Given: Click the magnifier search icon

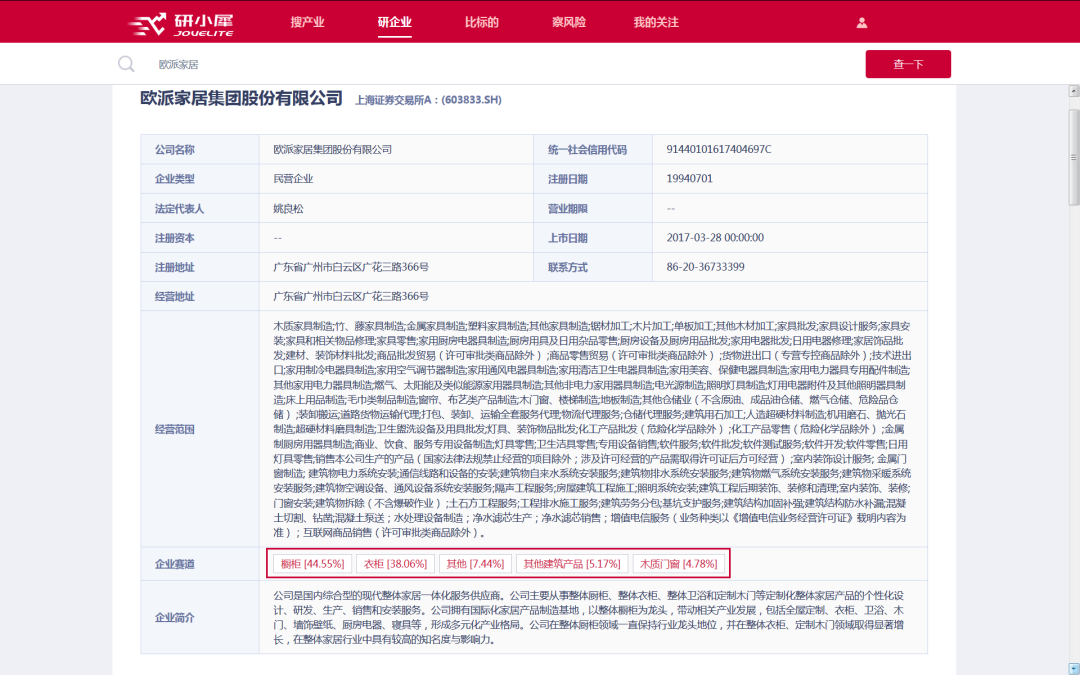Looking at the screenshot, I should pos(126,64).
